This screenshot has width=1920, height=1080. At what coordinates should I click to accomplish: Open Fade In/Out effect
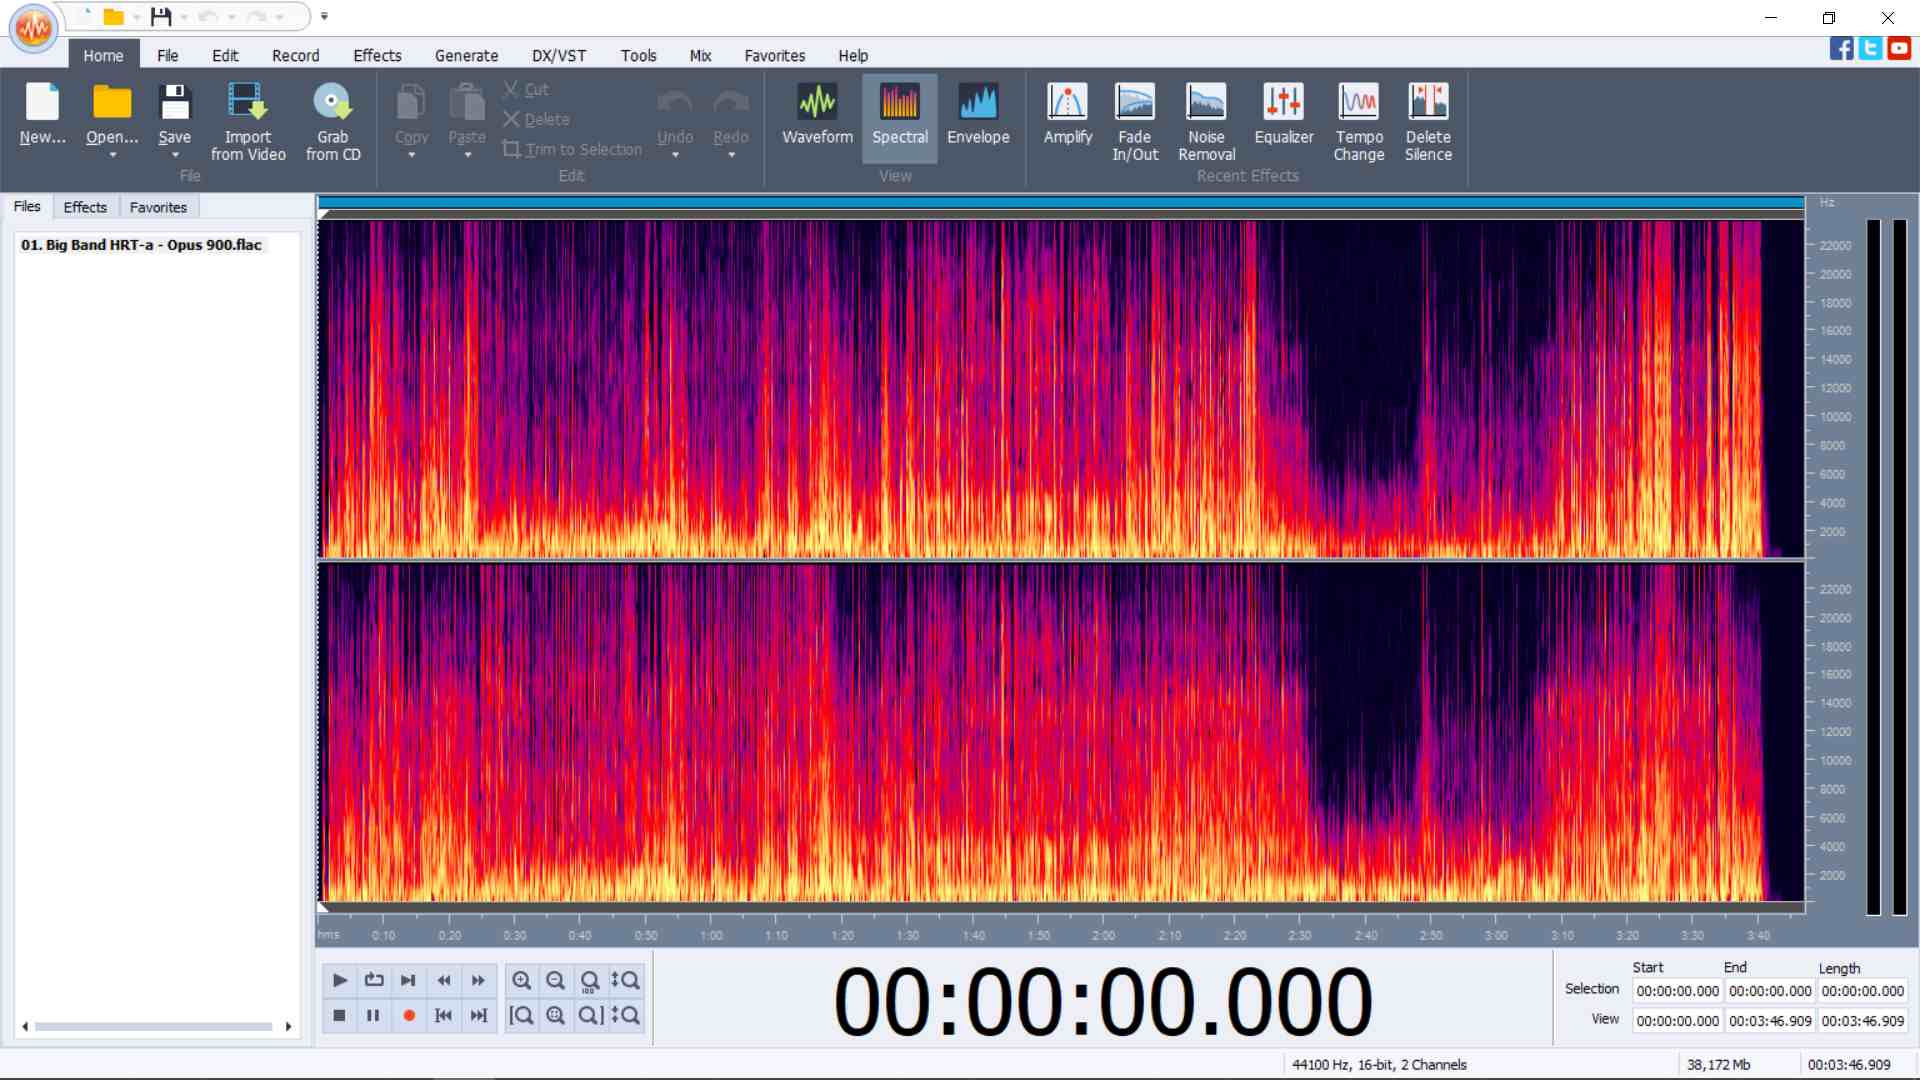pyautogui.click(x=1134, y=118)
